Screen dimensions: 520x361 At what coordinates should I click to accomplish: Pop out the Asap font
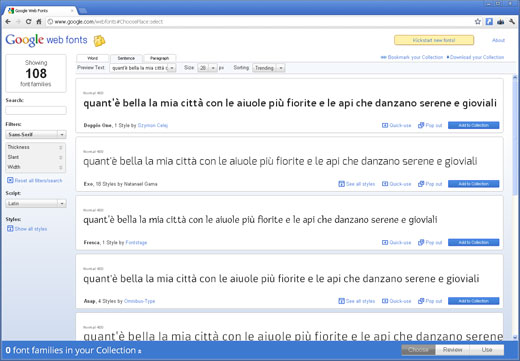pyautogui.click(x=430, y=301)
